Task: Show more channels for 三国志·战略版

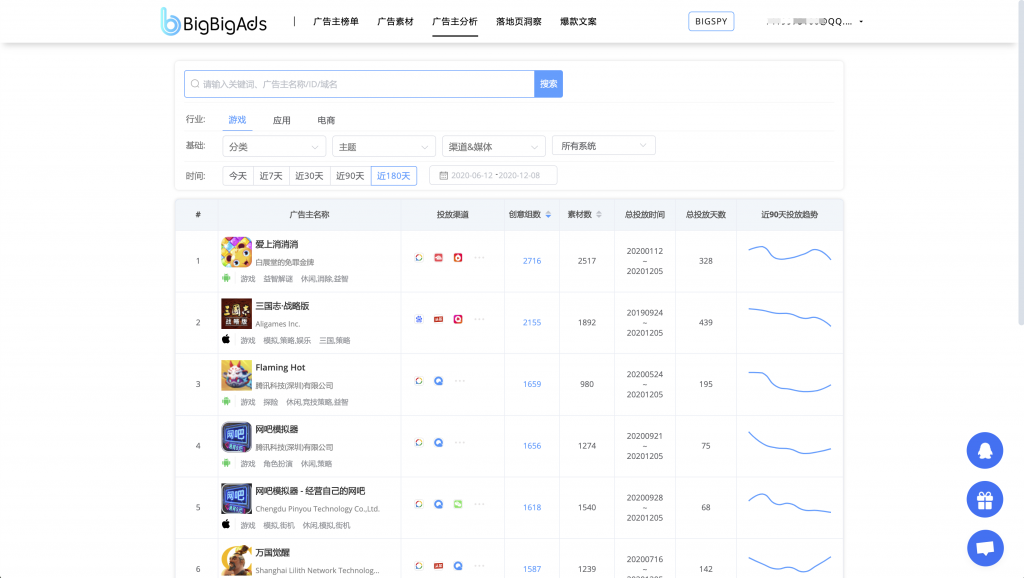Action: coord(479,319)
